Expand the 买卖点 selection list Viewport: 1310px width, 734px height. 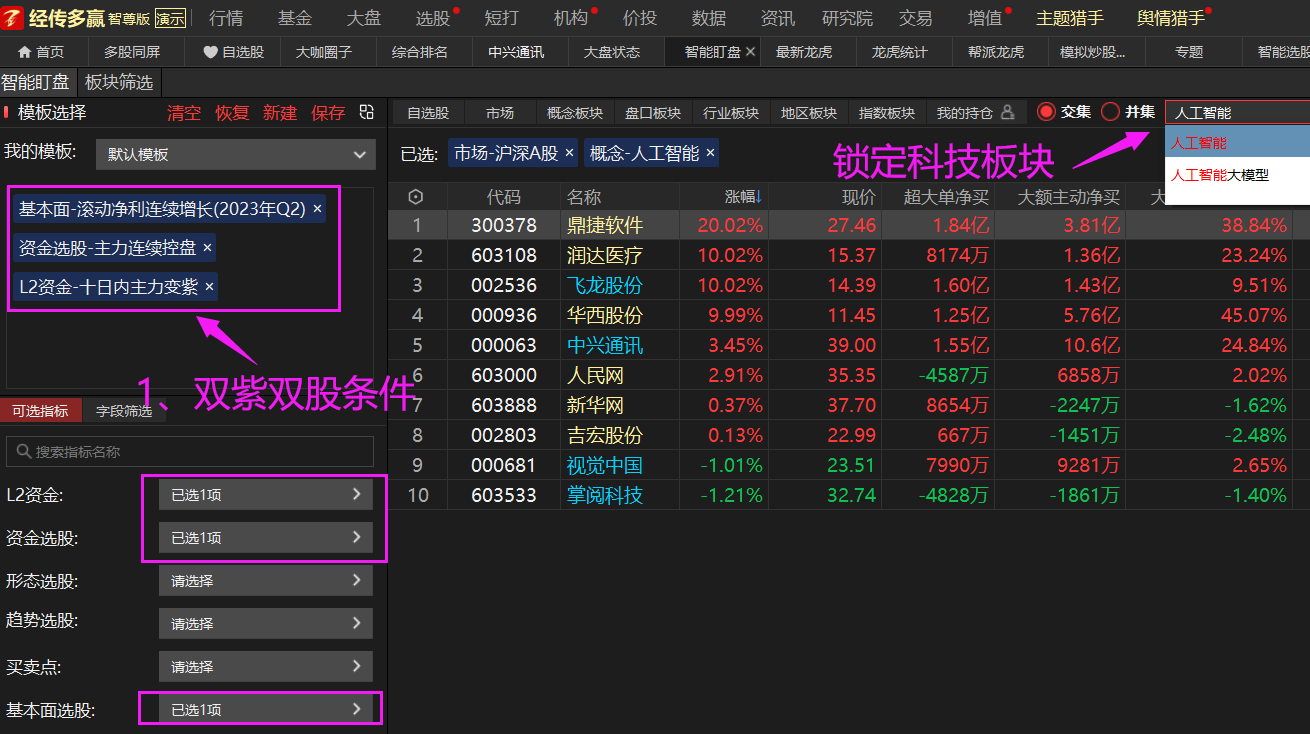click(x=266, y=666)
